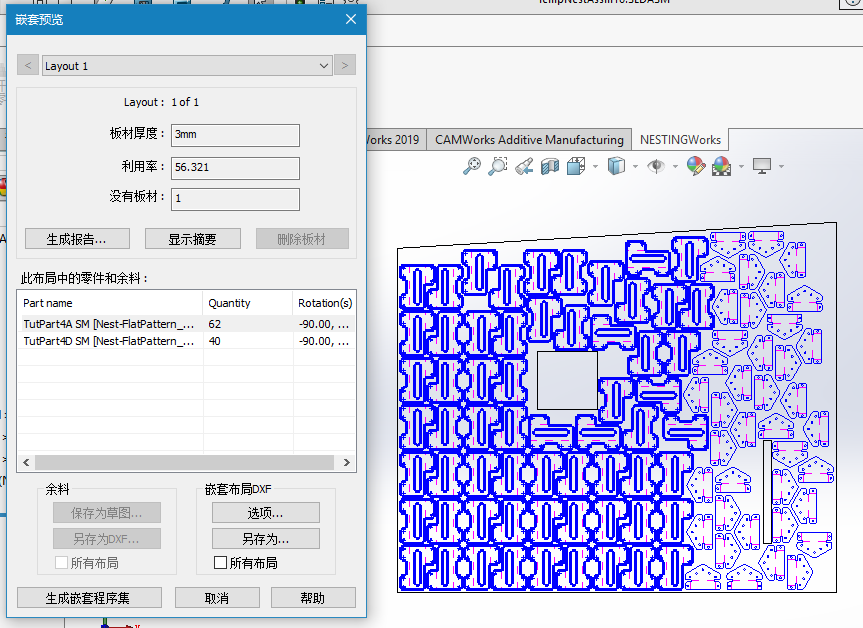
Task: Click the Hide/Show Items eye icon
Action: click(x=656, y=166)
